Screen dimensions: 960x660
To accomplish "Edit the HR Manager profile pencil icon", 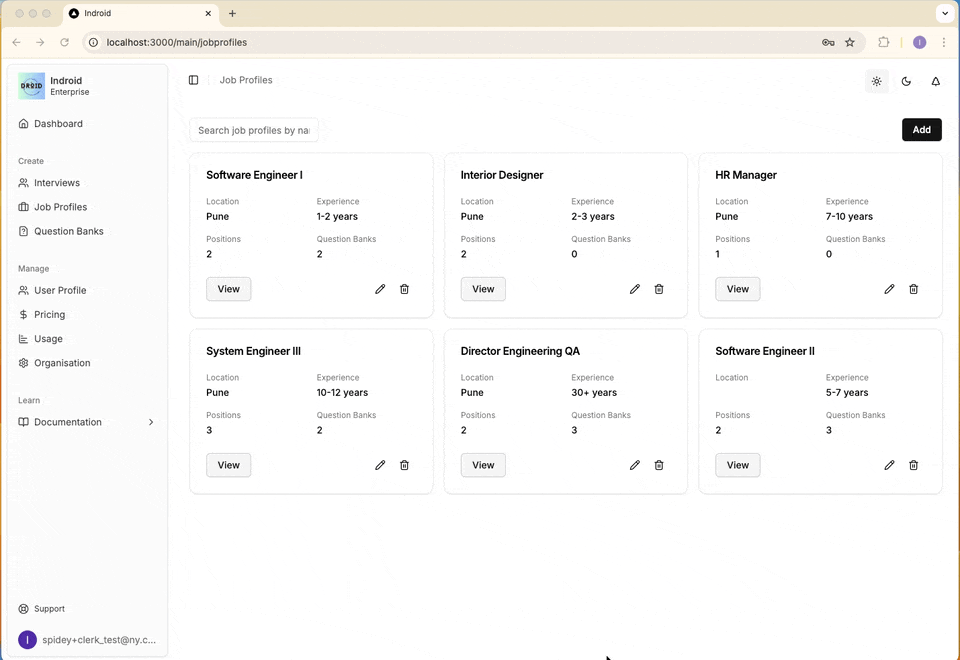I will click(889, 289).
